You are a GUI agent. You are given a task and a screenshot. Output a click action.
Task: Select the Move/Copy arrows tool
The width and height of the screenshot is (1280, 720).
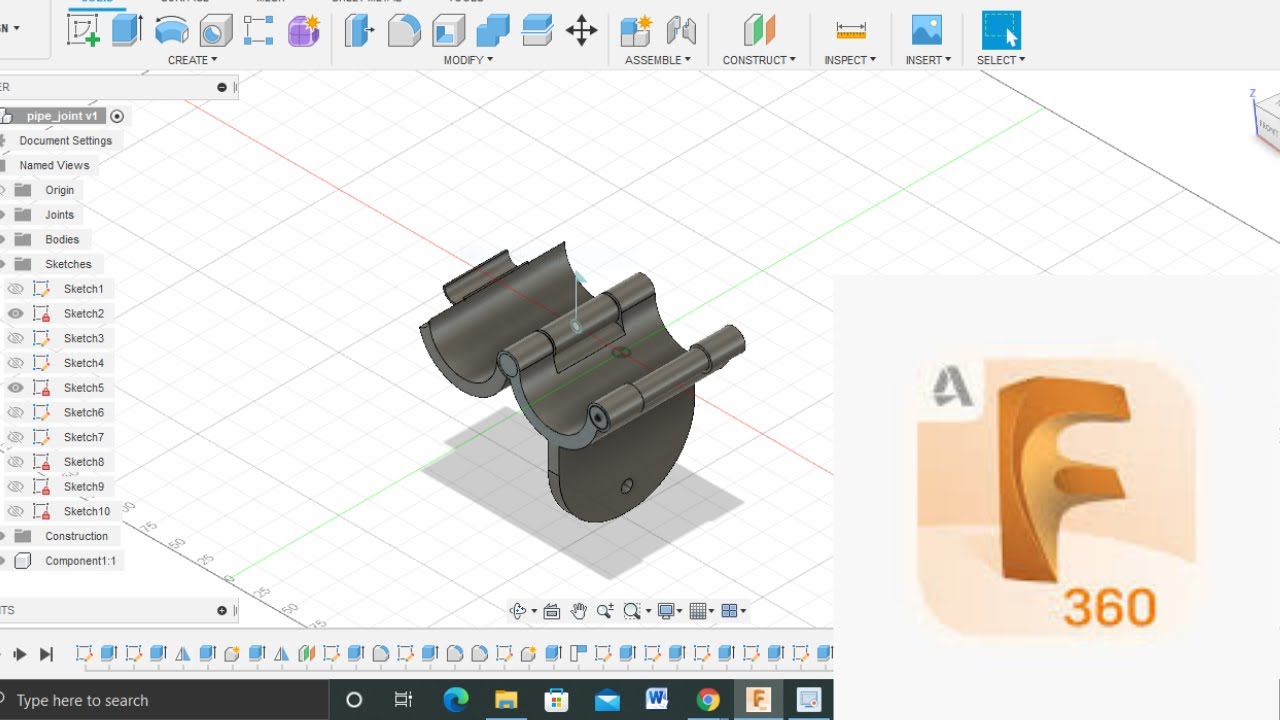point(581,31)
